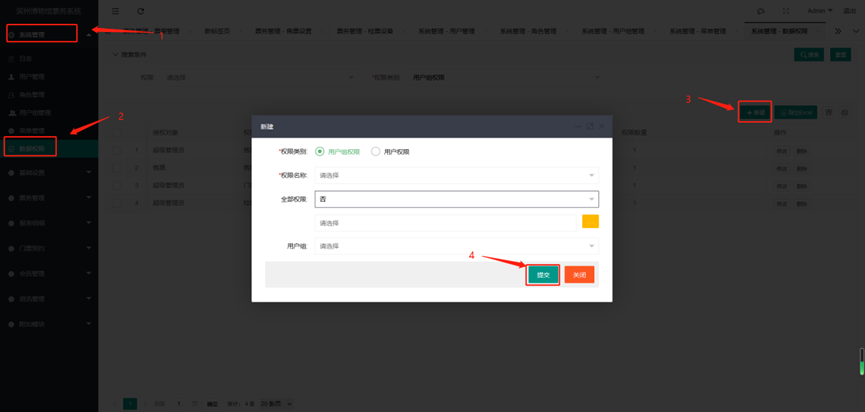Click the 请选择 field beside yellow button

tap(447, 222)
